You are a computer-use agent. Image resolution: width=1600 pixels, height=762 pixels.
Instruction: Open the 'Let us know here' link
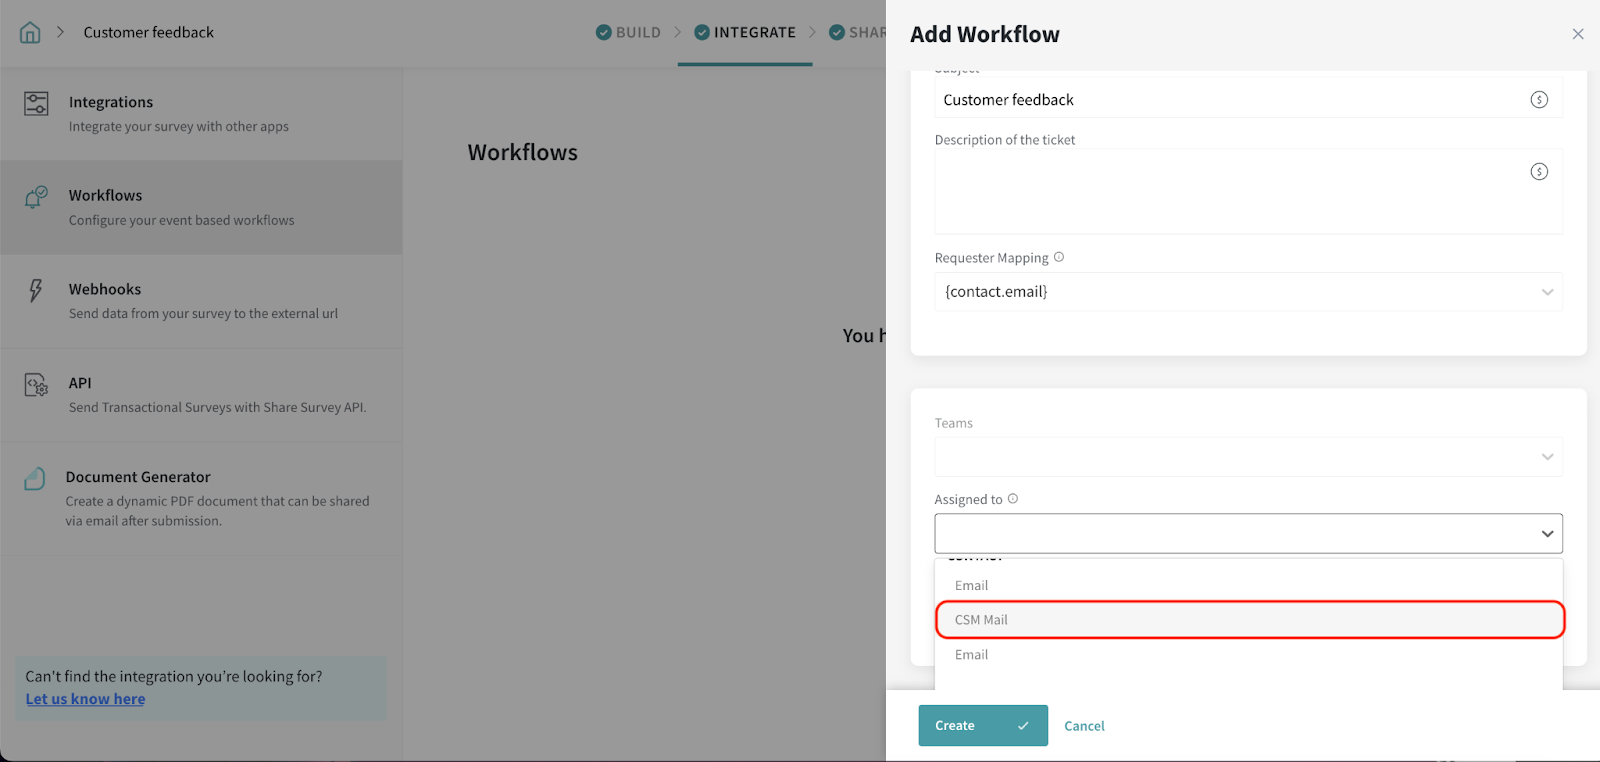[x=85, y=699]
